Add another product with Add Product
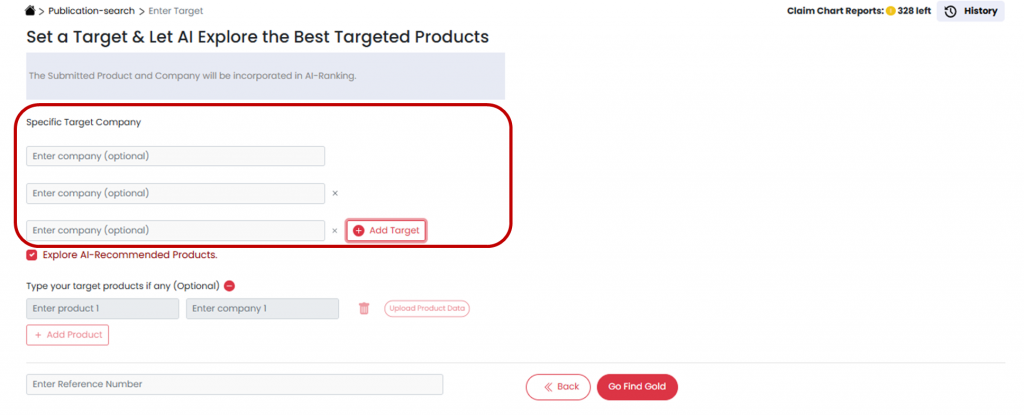 pyautogui.click(x=67, y=335)
